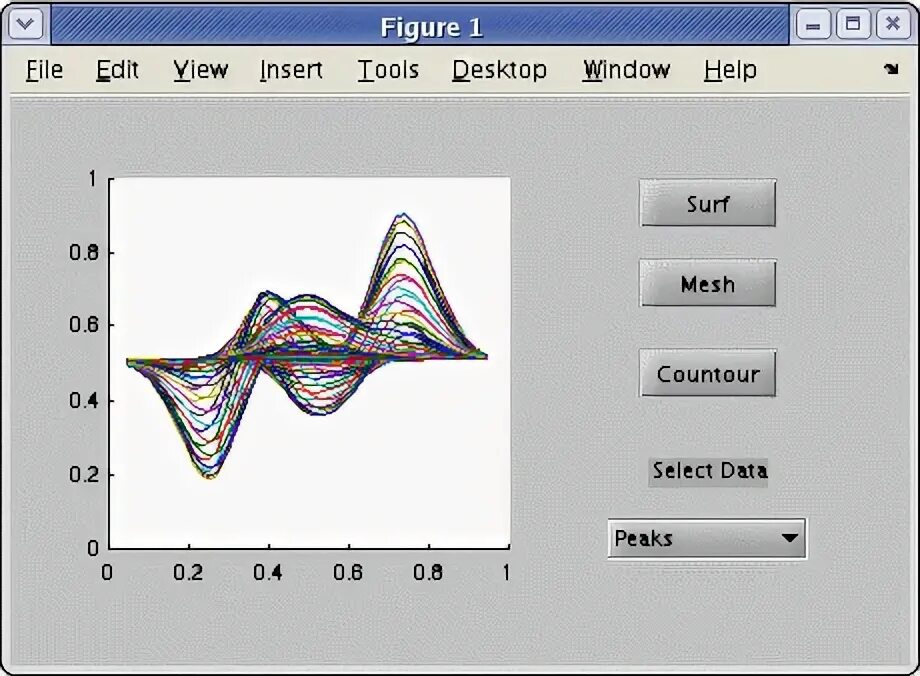Click the 0.2 y-axis tick label

pyautogui.click(x=84, y=475)
